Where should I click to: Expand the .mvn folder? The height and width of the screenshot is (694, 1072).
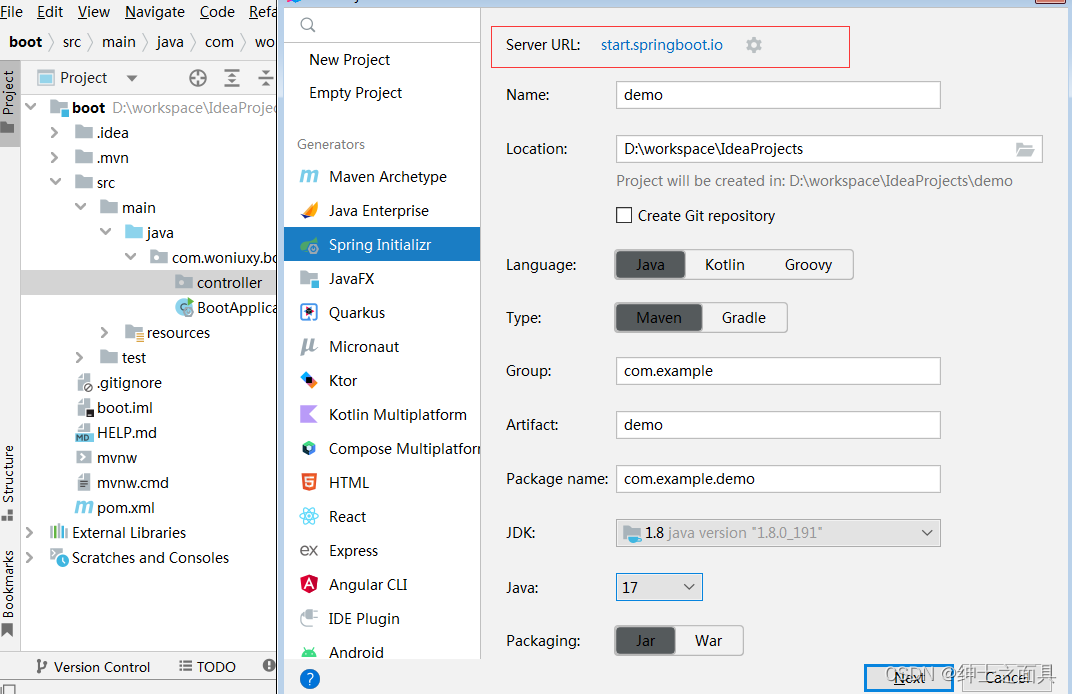[x=55, y=158]
